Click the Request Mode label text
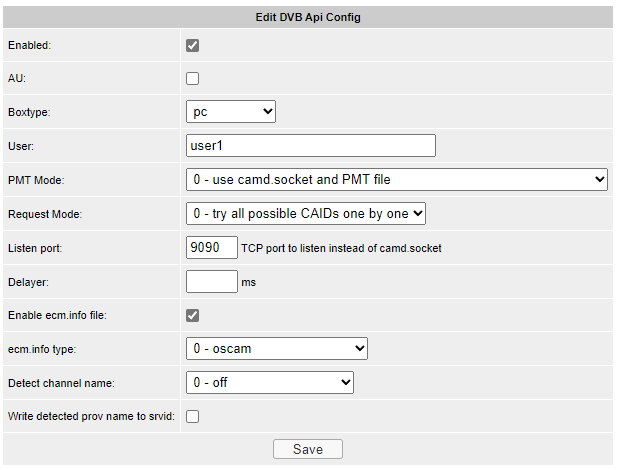 (x=44, y=214)
